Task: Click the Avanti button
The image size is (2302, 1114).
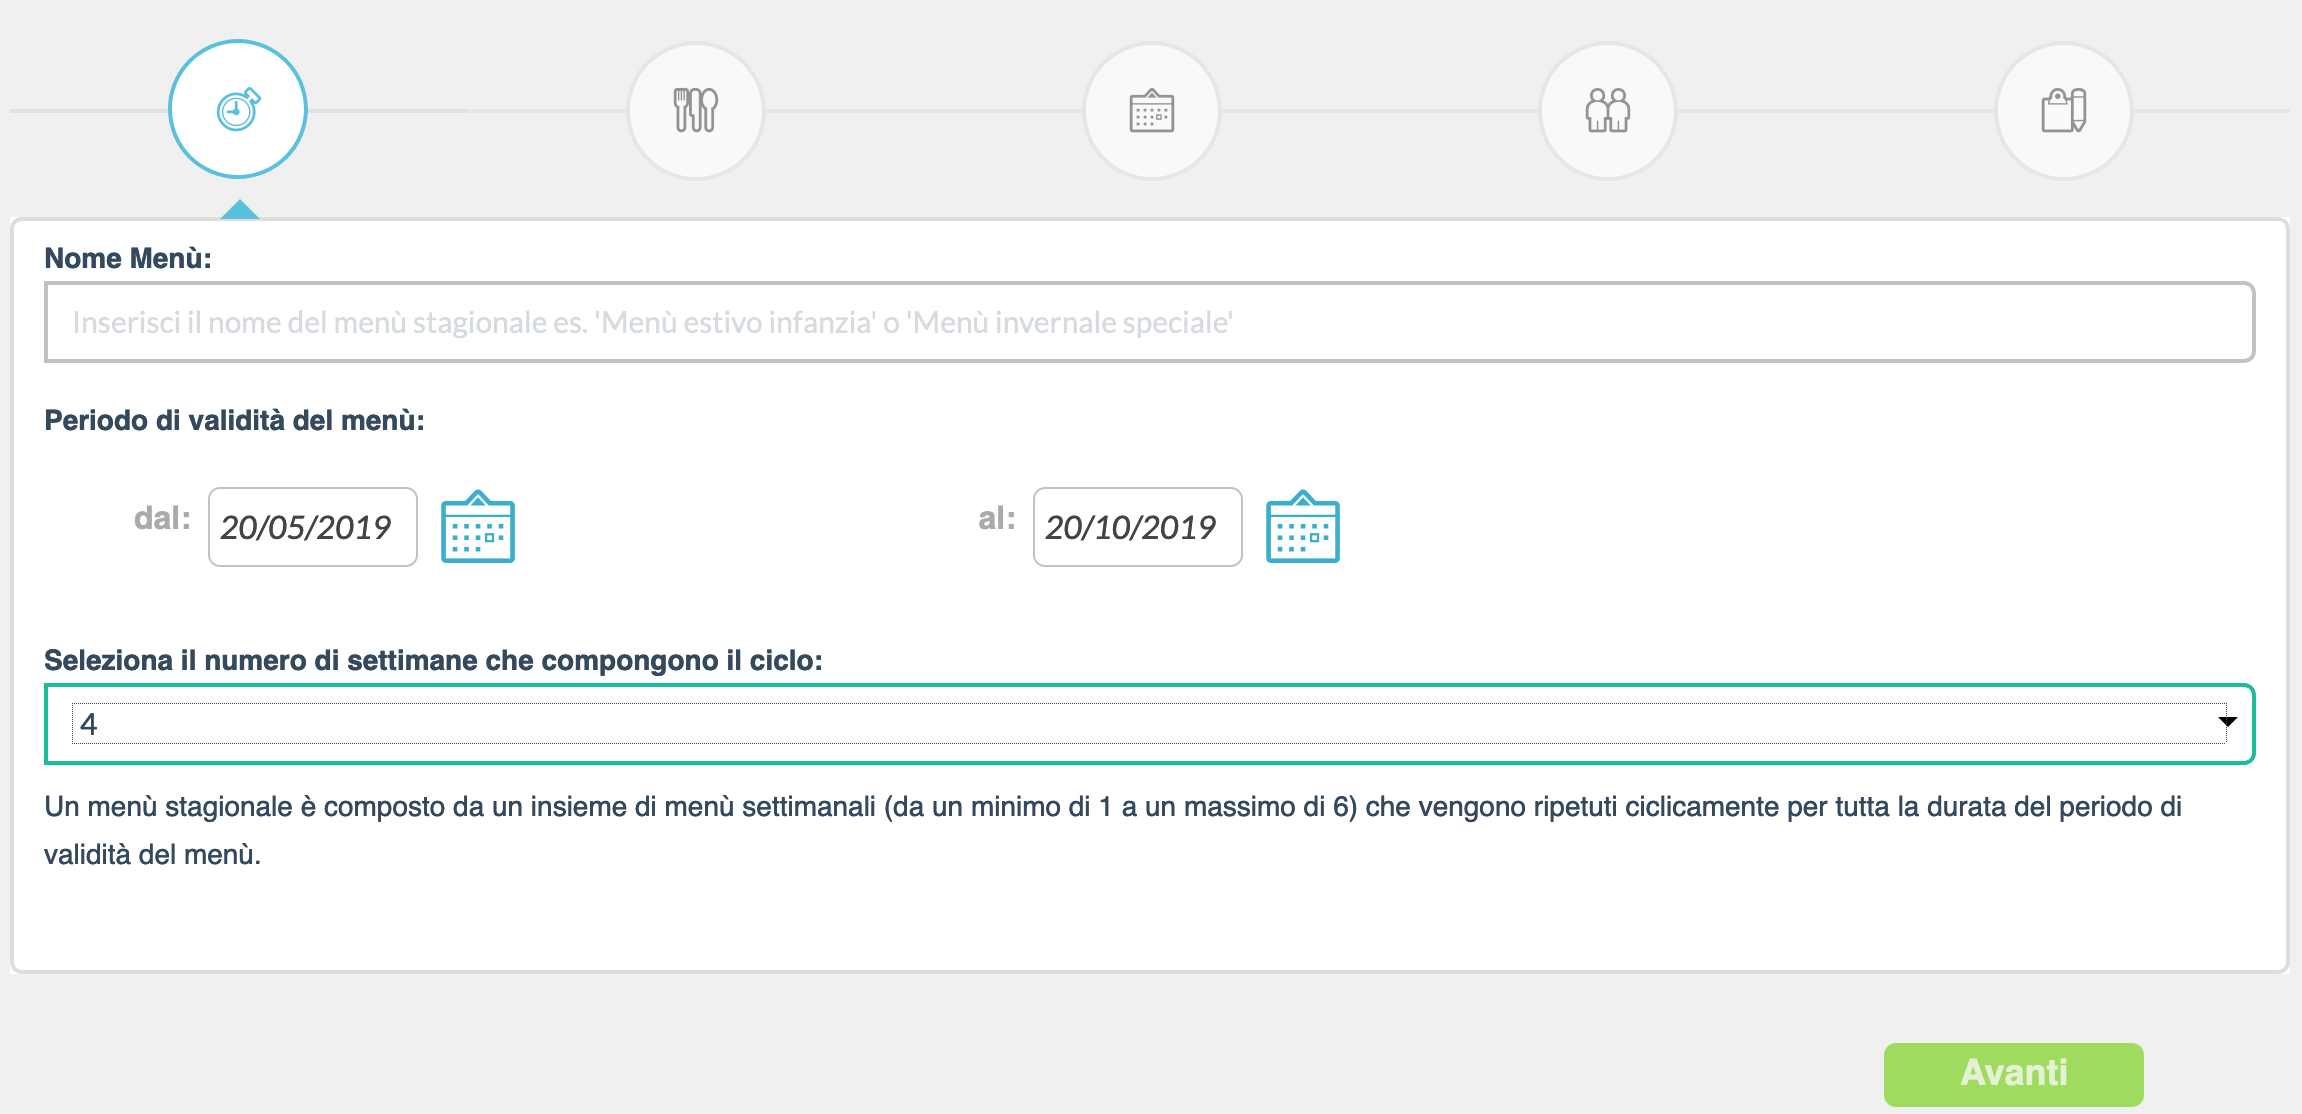Action: point(2014,1074)
